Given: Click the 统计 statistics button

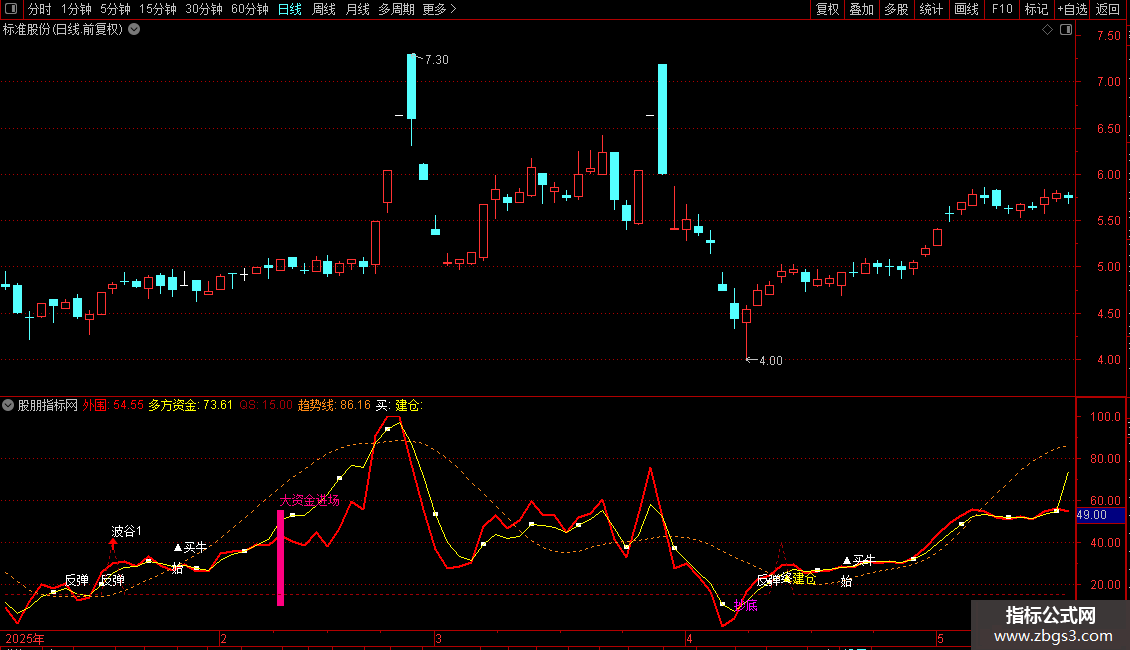Looking at the screenshot, I should coord(930,9).
